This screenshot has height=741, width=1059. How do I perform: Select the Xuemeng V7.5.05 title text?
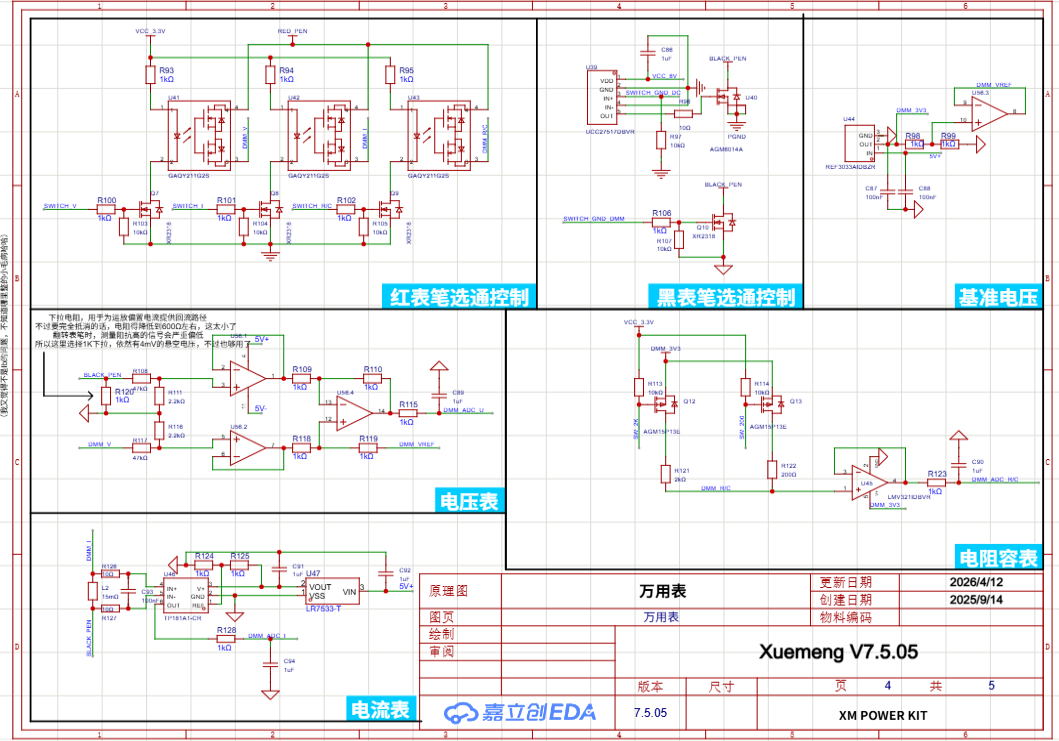click(838, 652)
